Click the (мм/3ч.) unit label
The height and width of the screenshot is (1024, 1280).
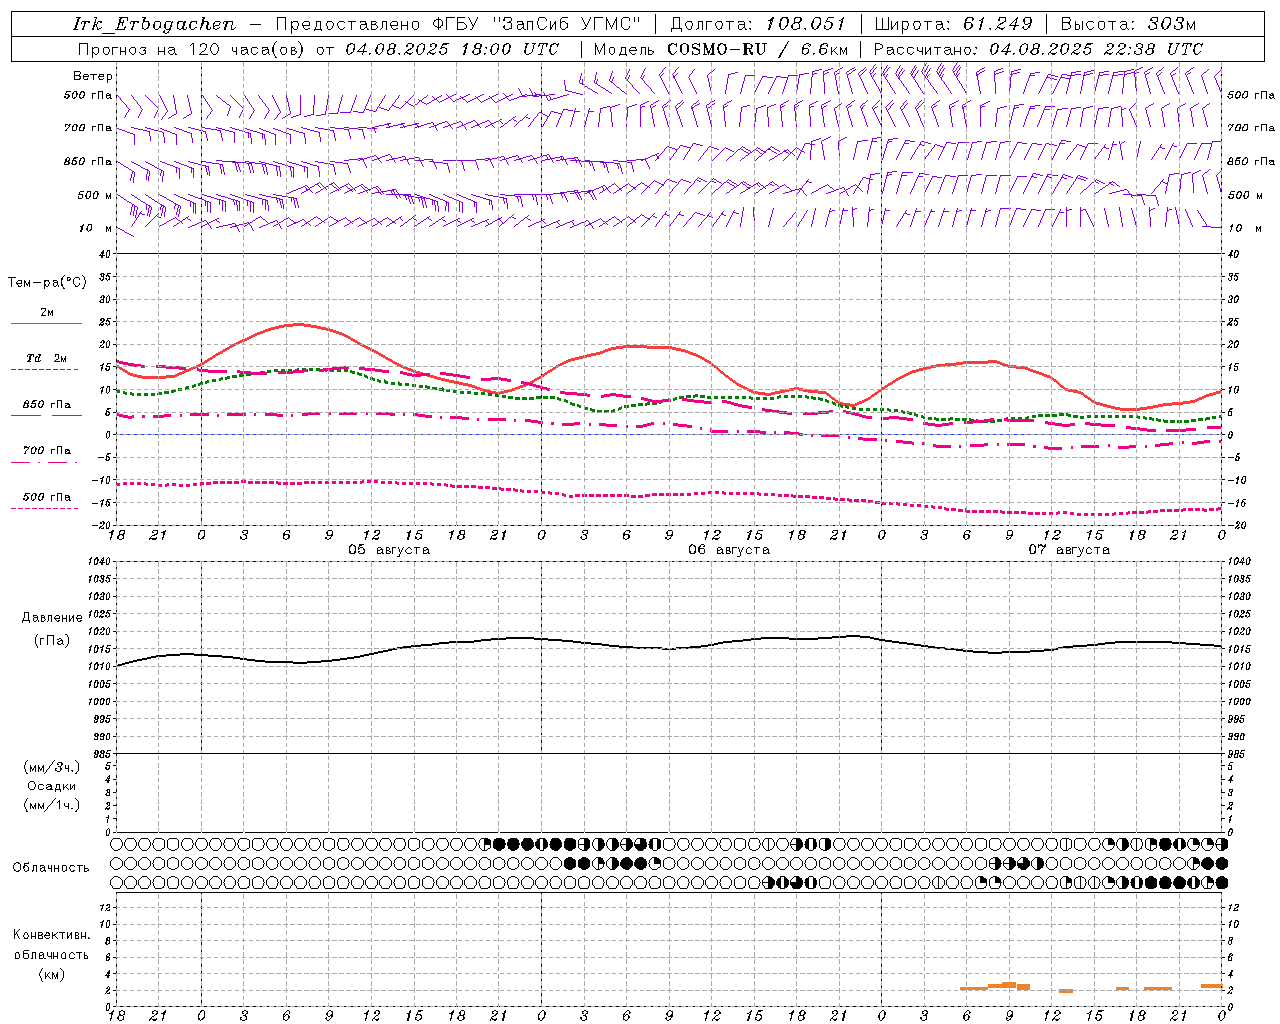(52, 767)
